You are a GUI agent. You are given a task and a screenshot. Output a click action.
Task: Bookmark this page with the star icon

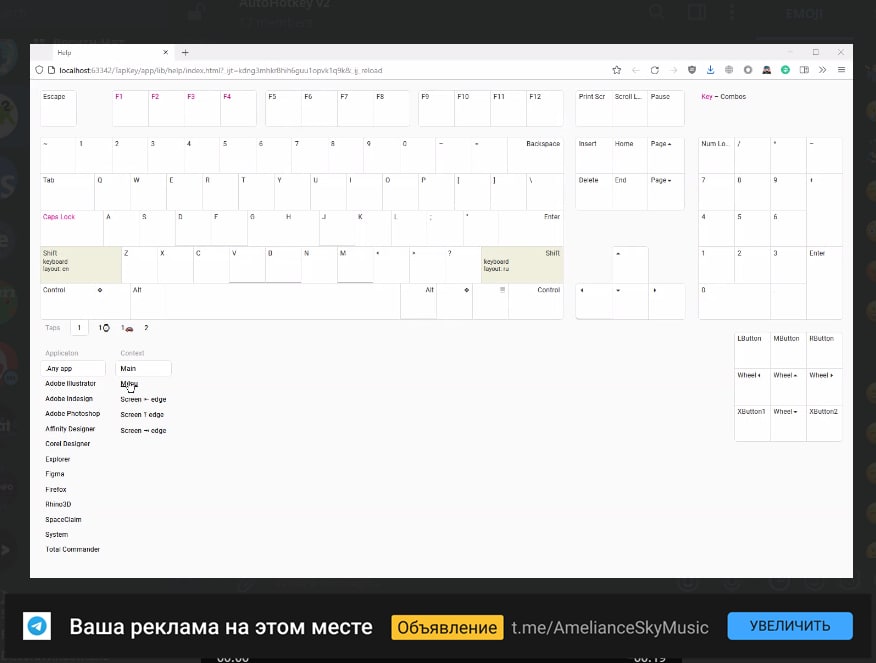616,70
